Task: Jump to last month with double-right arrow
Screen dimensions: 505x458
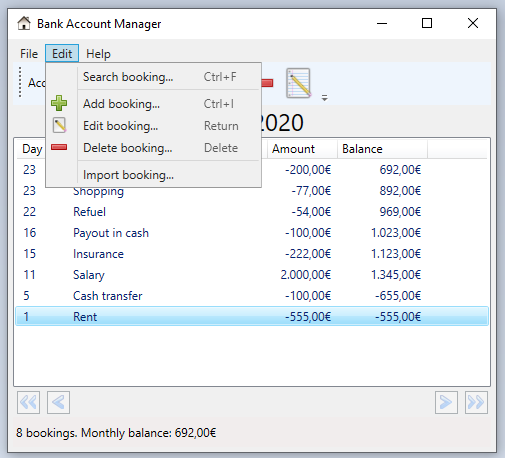Action: click(x=476, y=402)
